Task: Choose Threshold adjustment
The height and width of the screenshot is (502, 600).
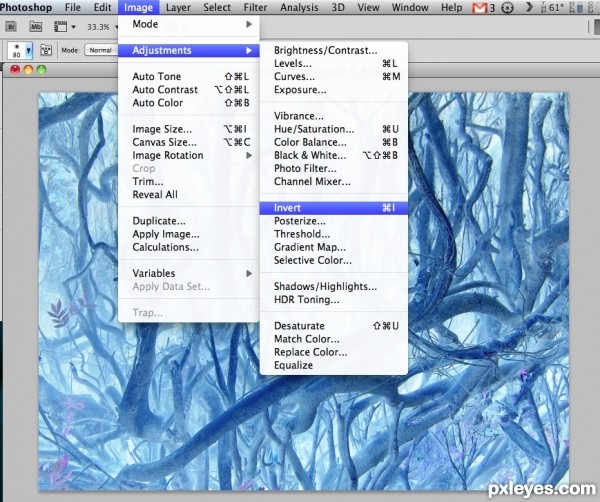Action: click(x=334, y=234)
